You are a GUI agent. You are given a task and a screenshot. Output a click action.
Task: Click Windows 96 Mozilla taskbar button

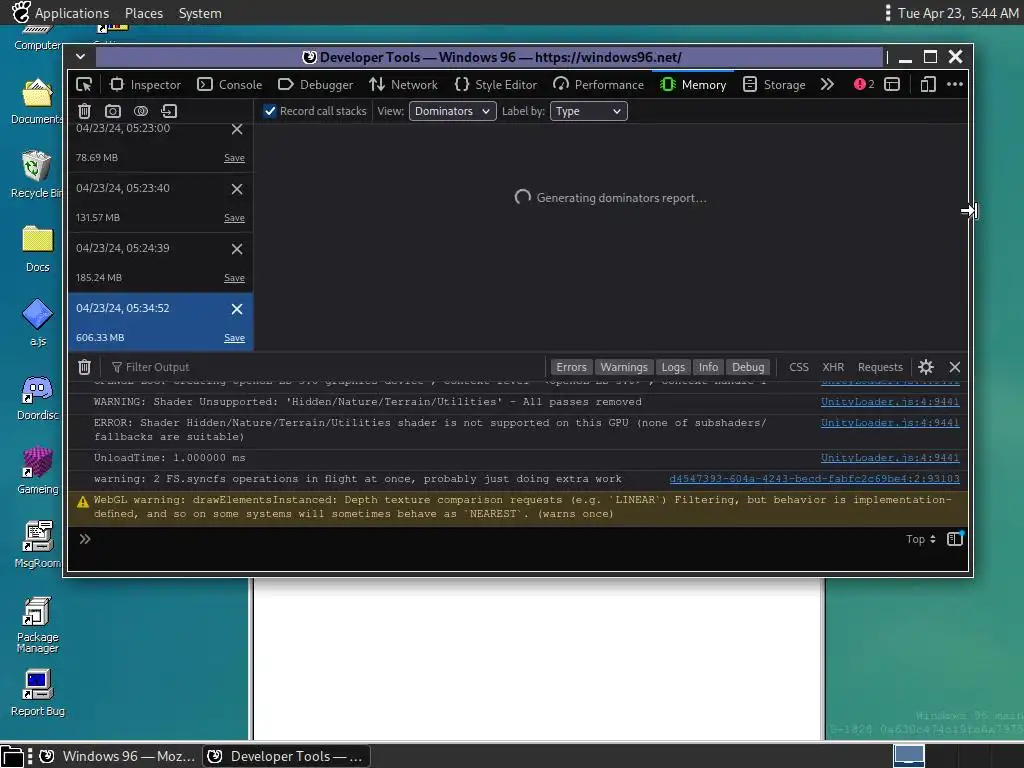tap(117, 756)
